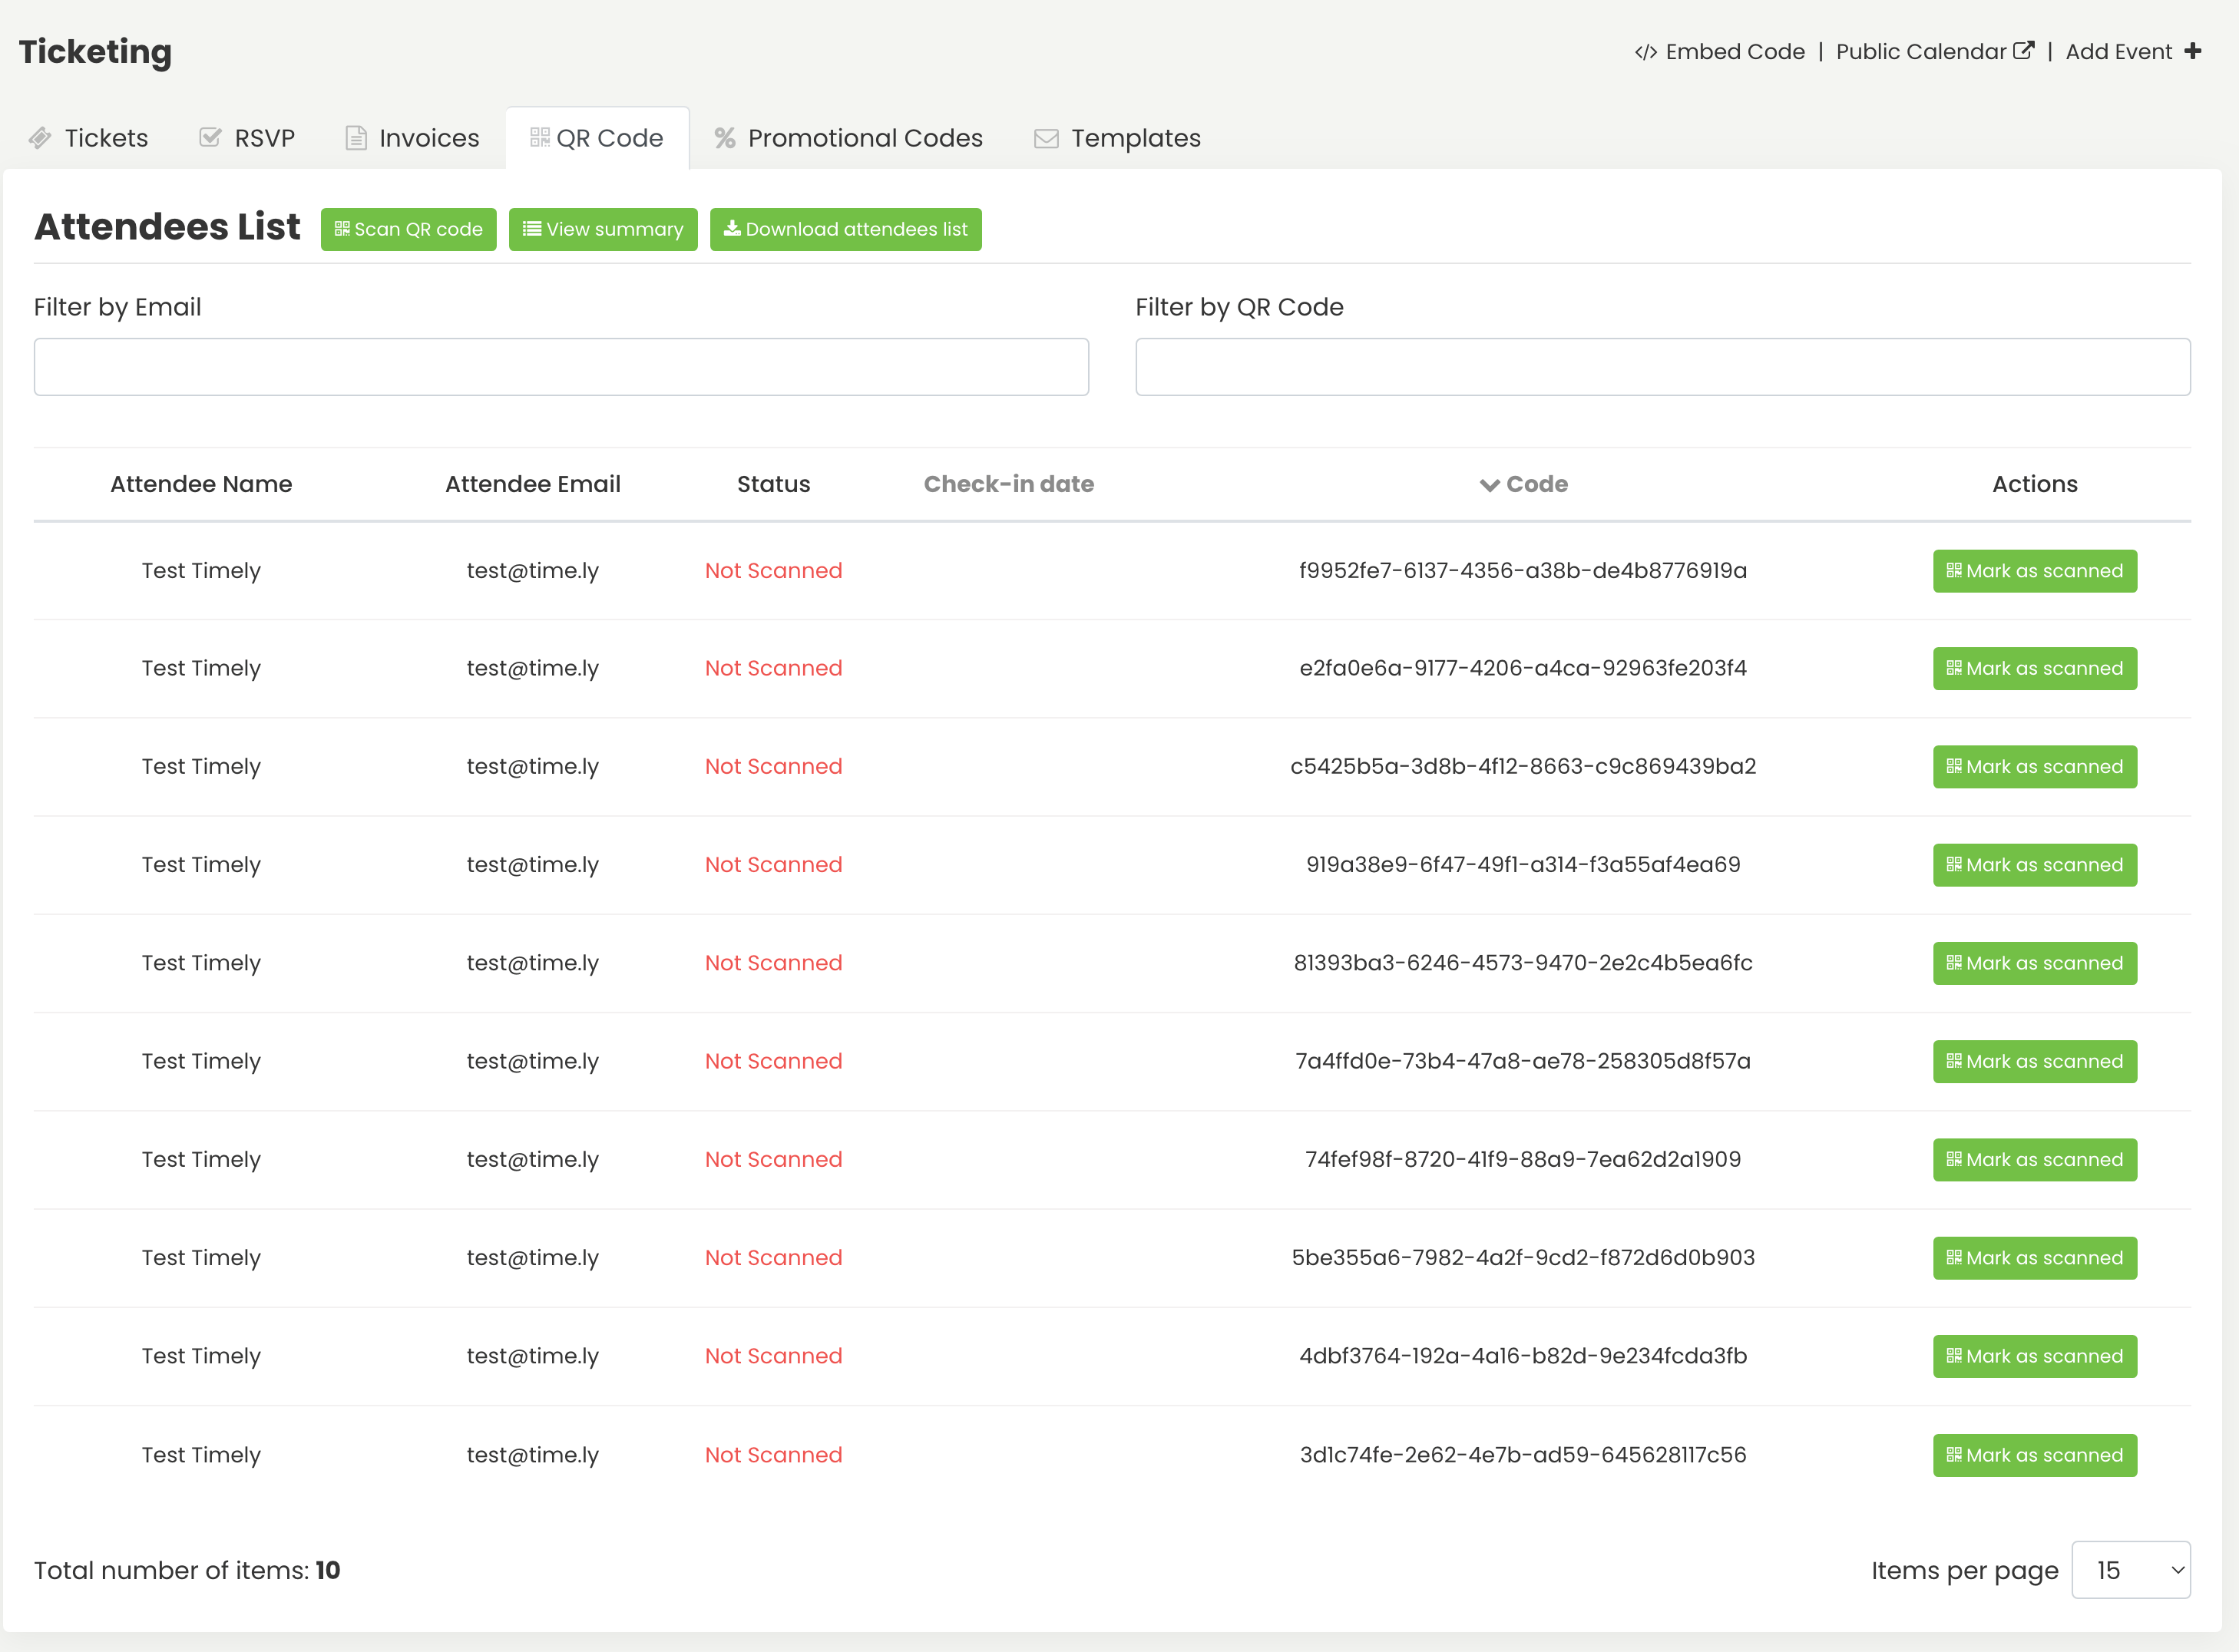Open the Templates tab

(1117, 138)
